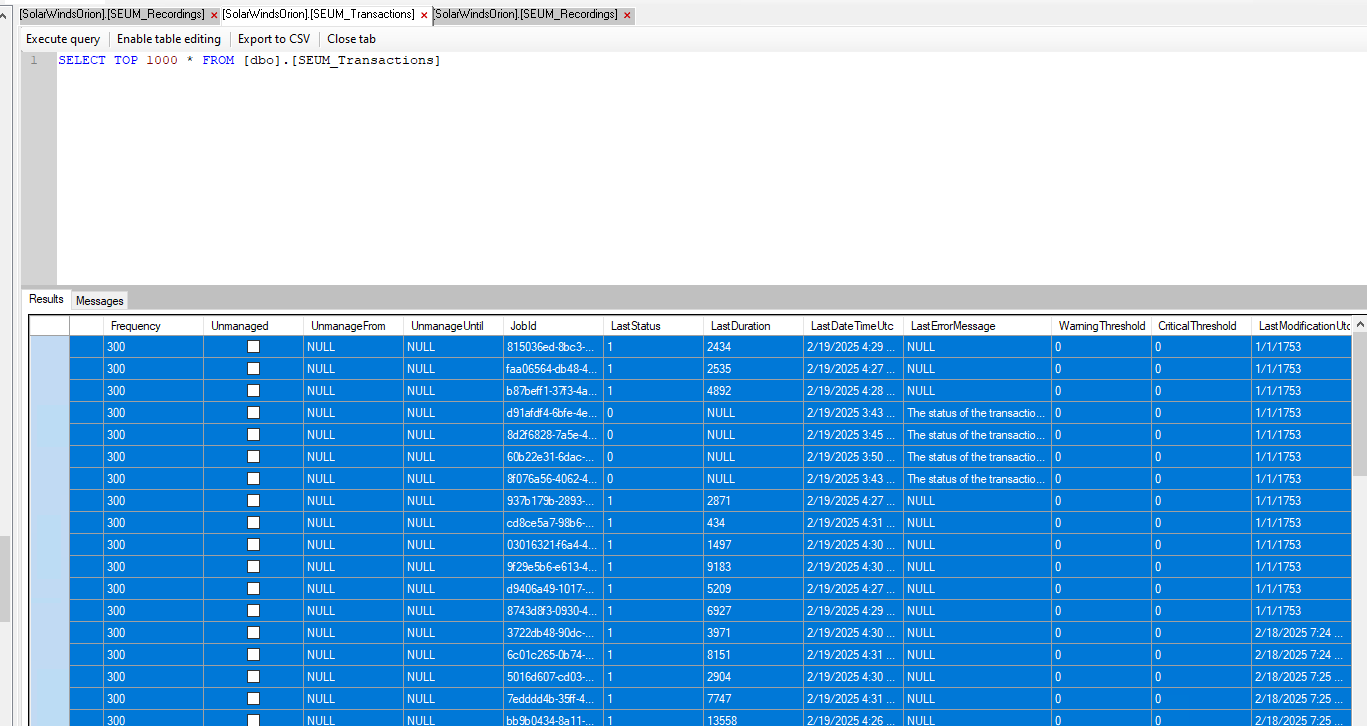Click the scroll-up arrow of the left panel
1367x726 pixels.
(5, 14)
